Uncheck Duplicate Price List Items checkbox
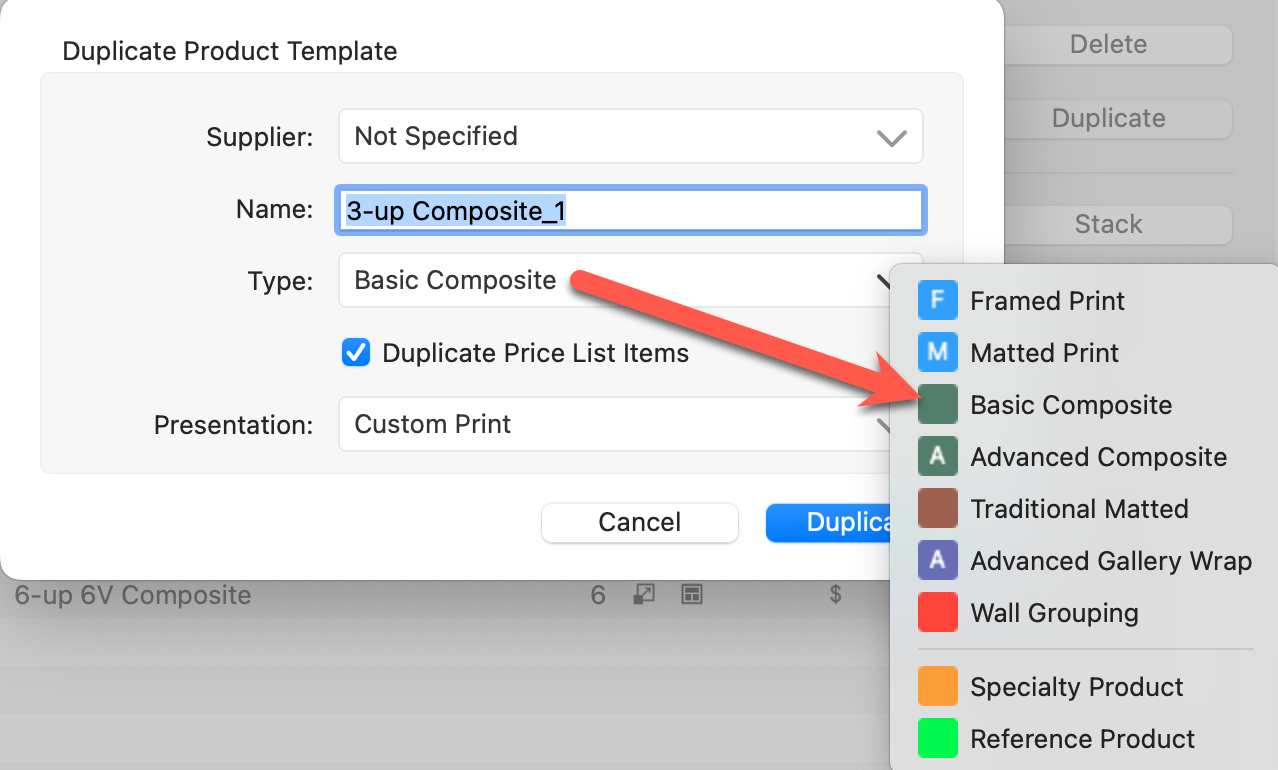This screenshot has width=1278, height=770. click(356, 353)
